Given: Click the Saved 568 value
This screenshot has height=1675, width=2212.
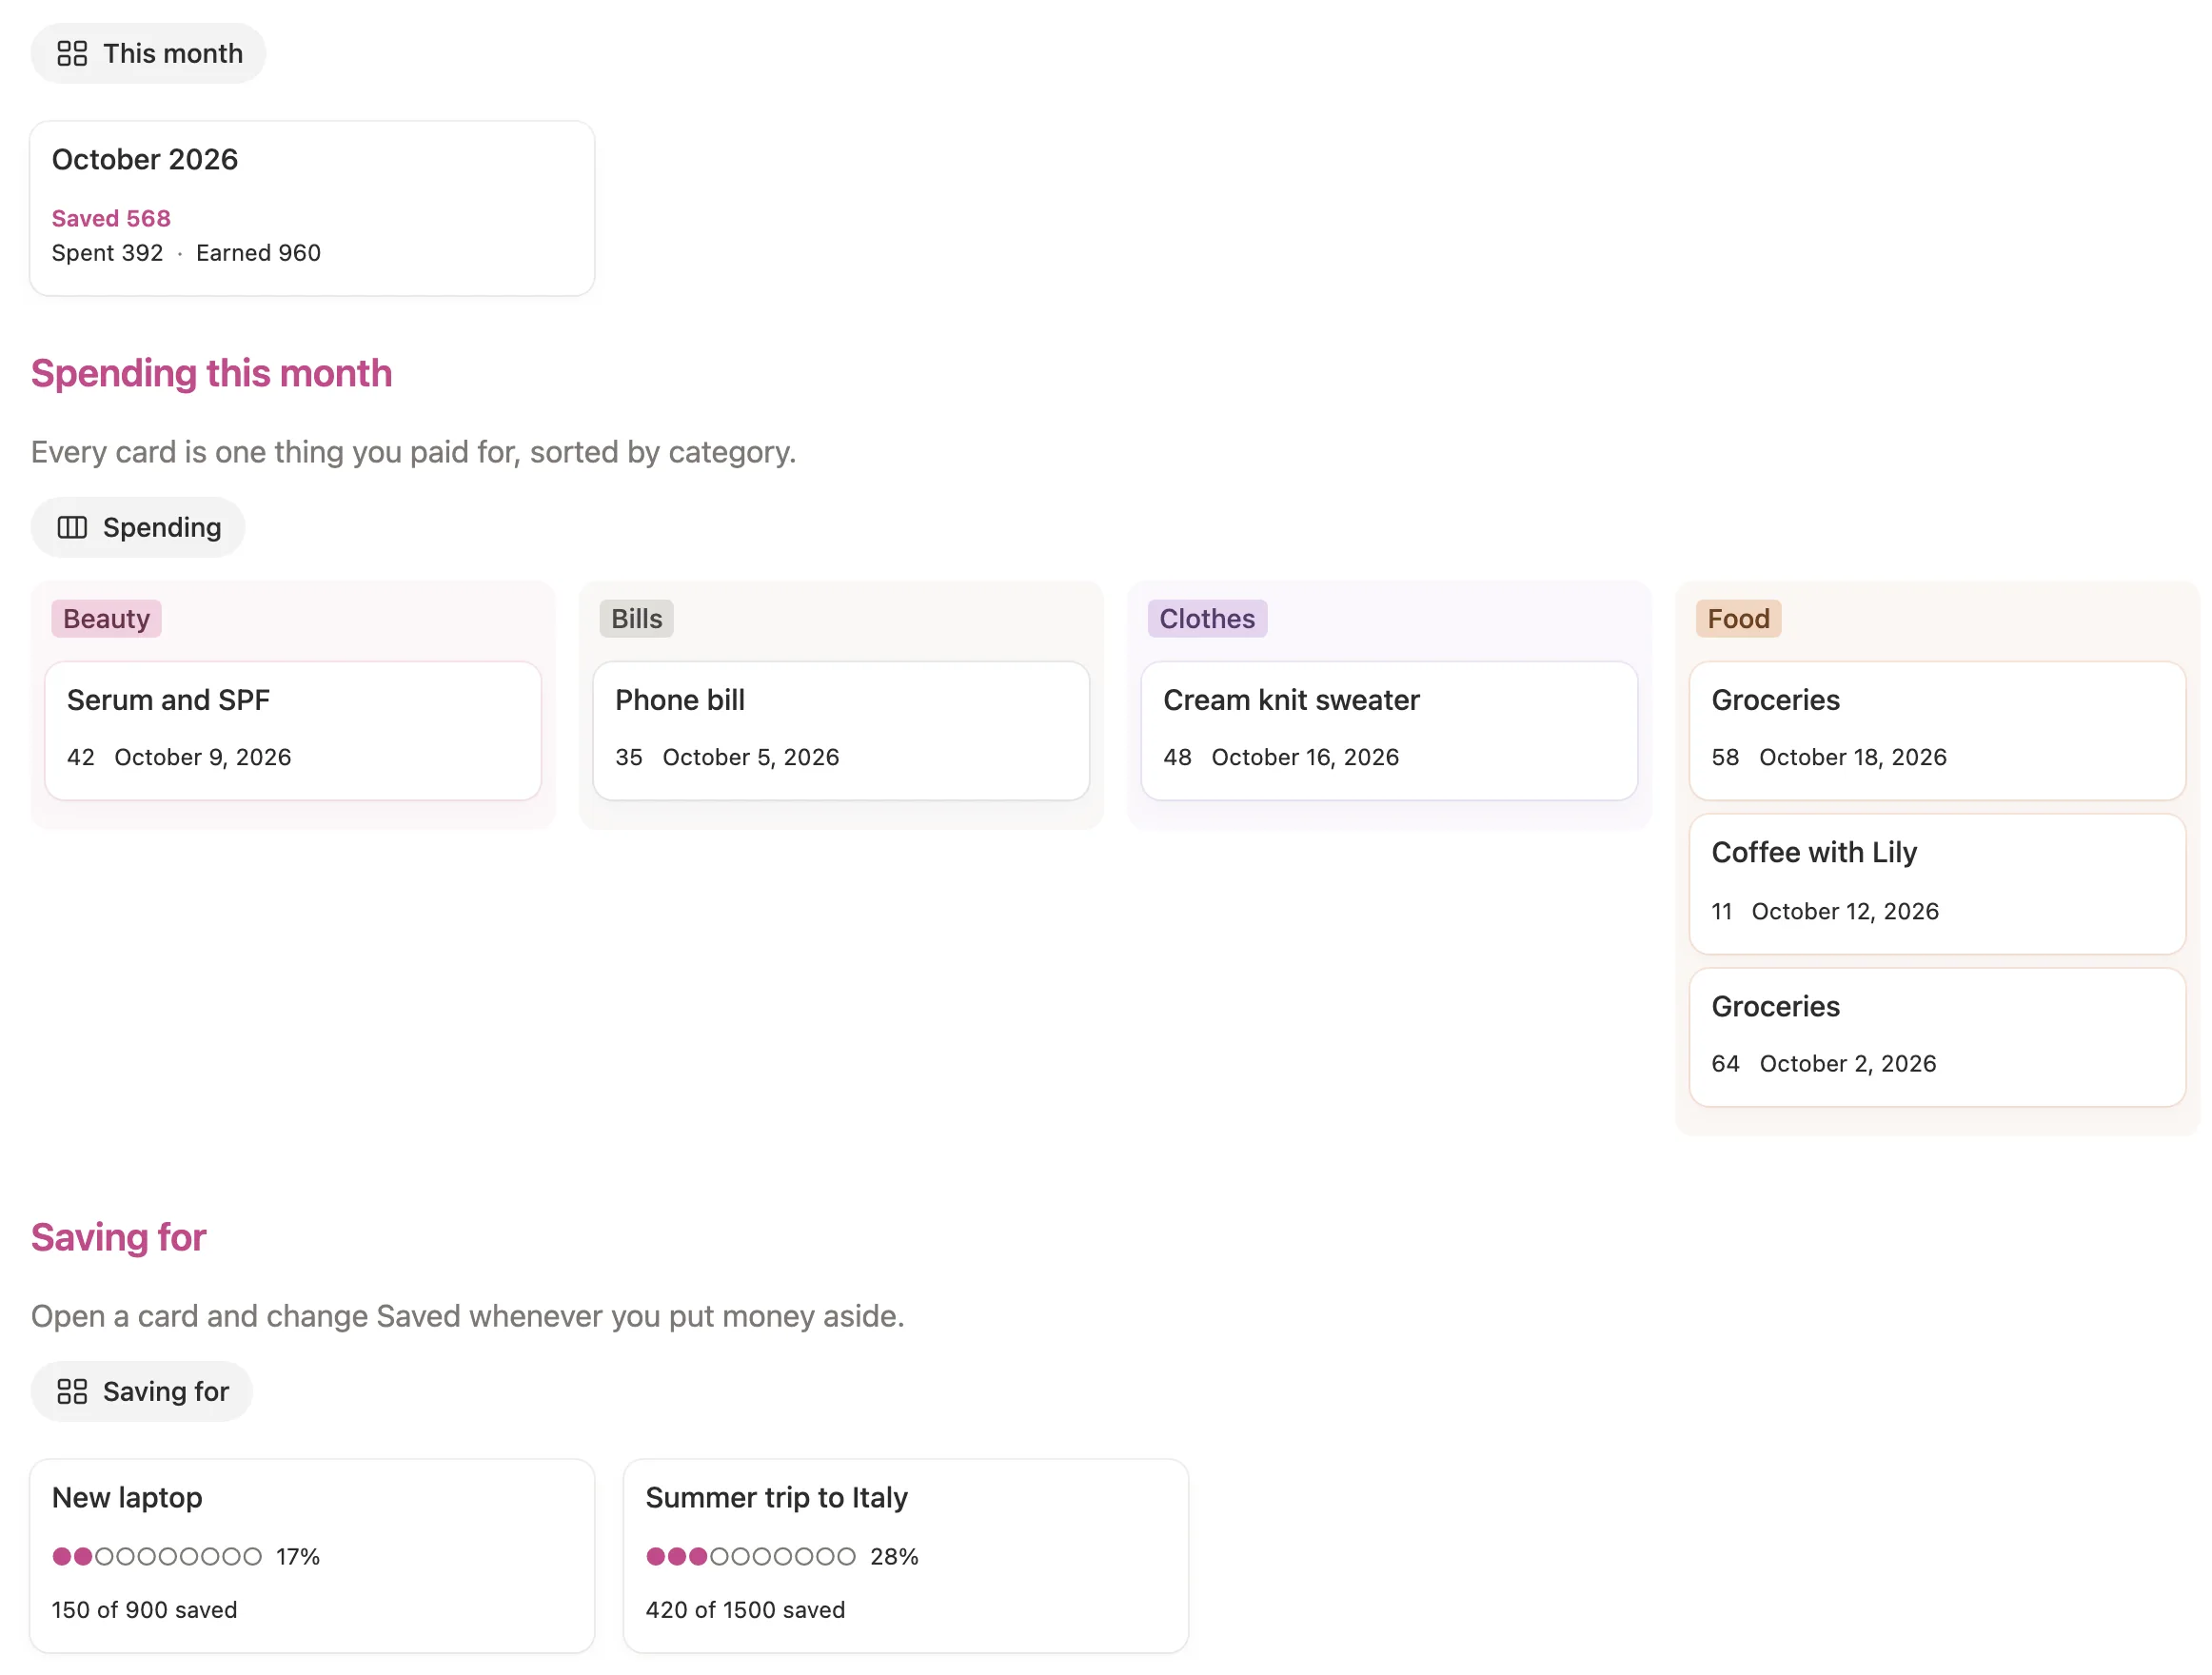Looking at the screenshot, I should (111, 218).
